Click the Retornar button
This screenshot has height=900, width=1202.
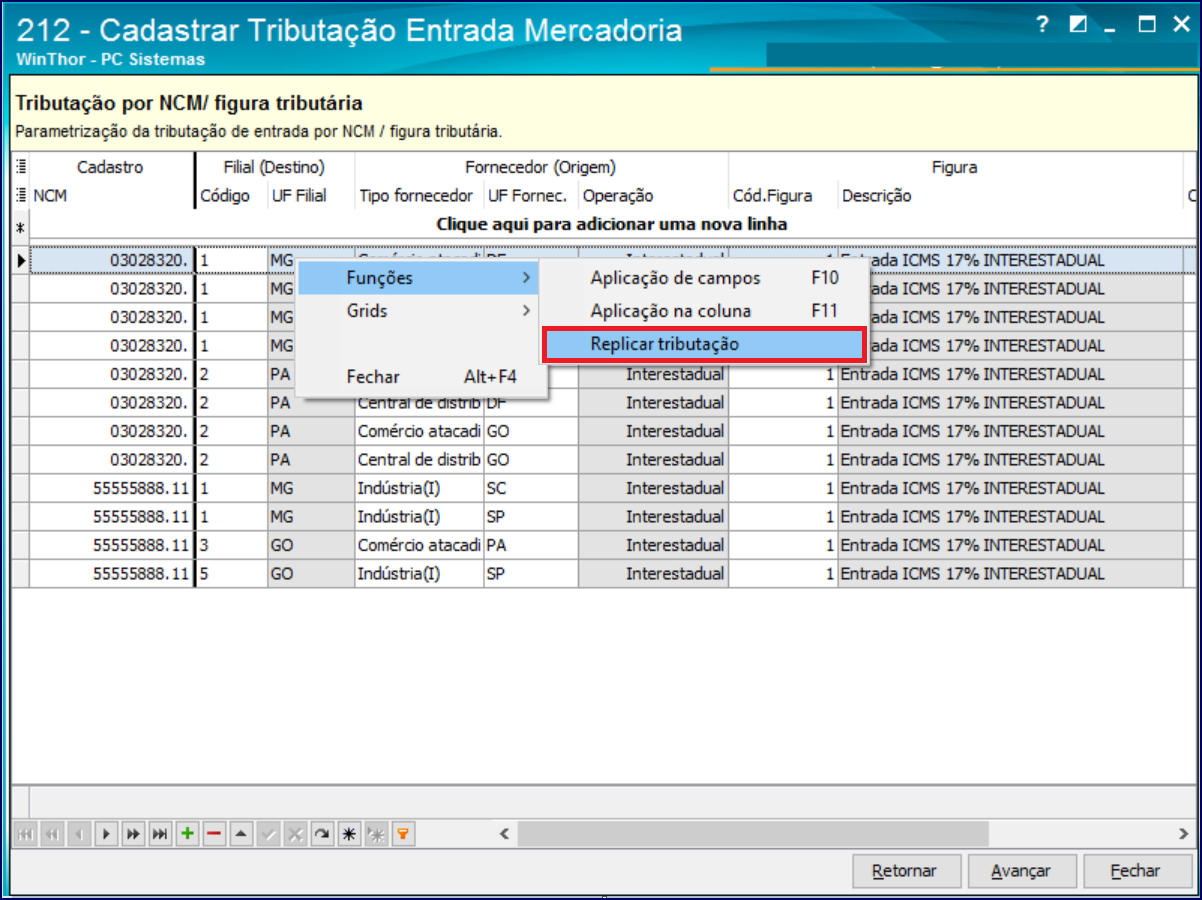point(907,871)
